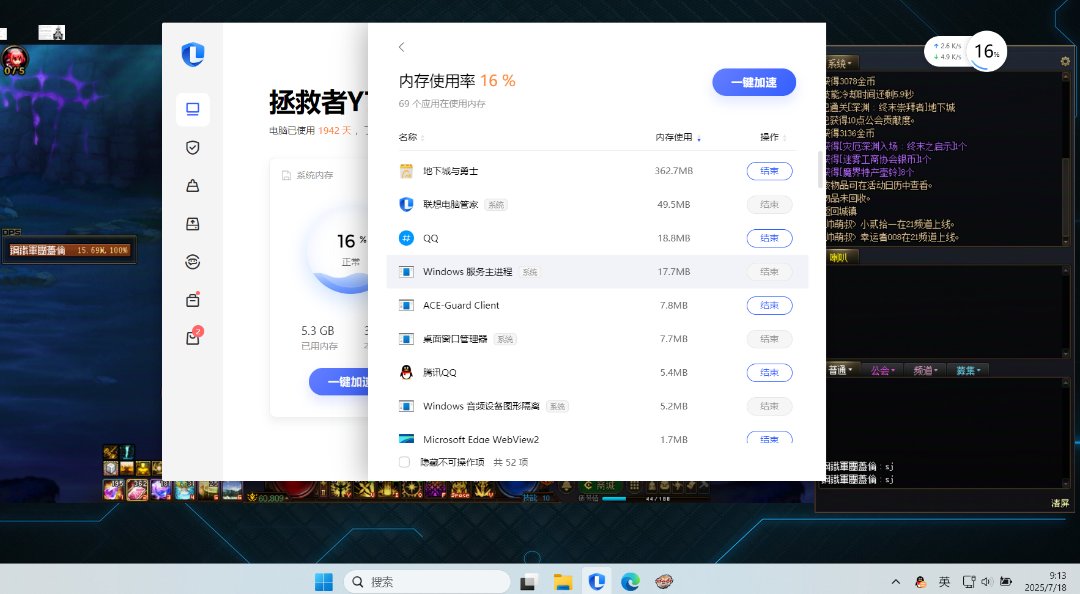Select the Microsoft Edge WebView2 process name
Image resolution: width=1080 pixels, height=594 pixels.
481,440
